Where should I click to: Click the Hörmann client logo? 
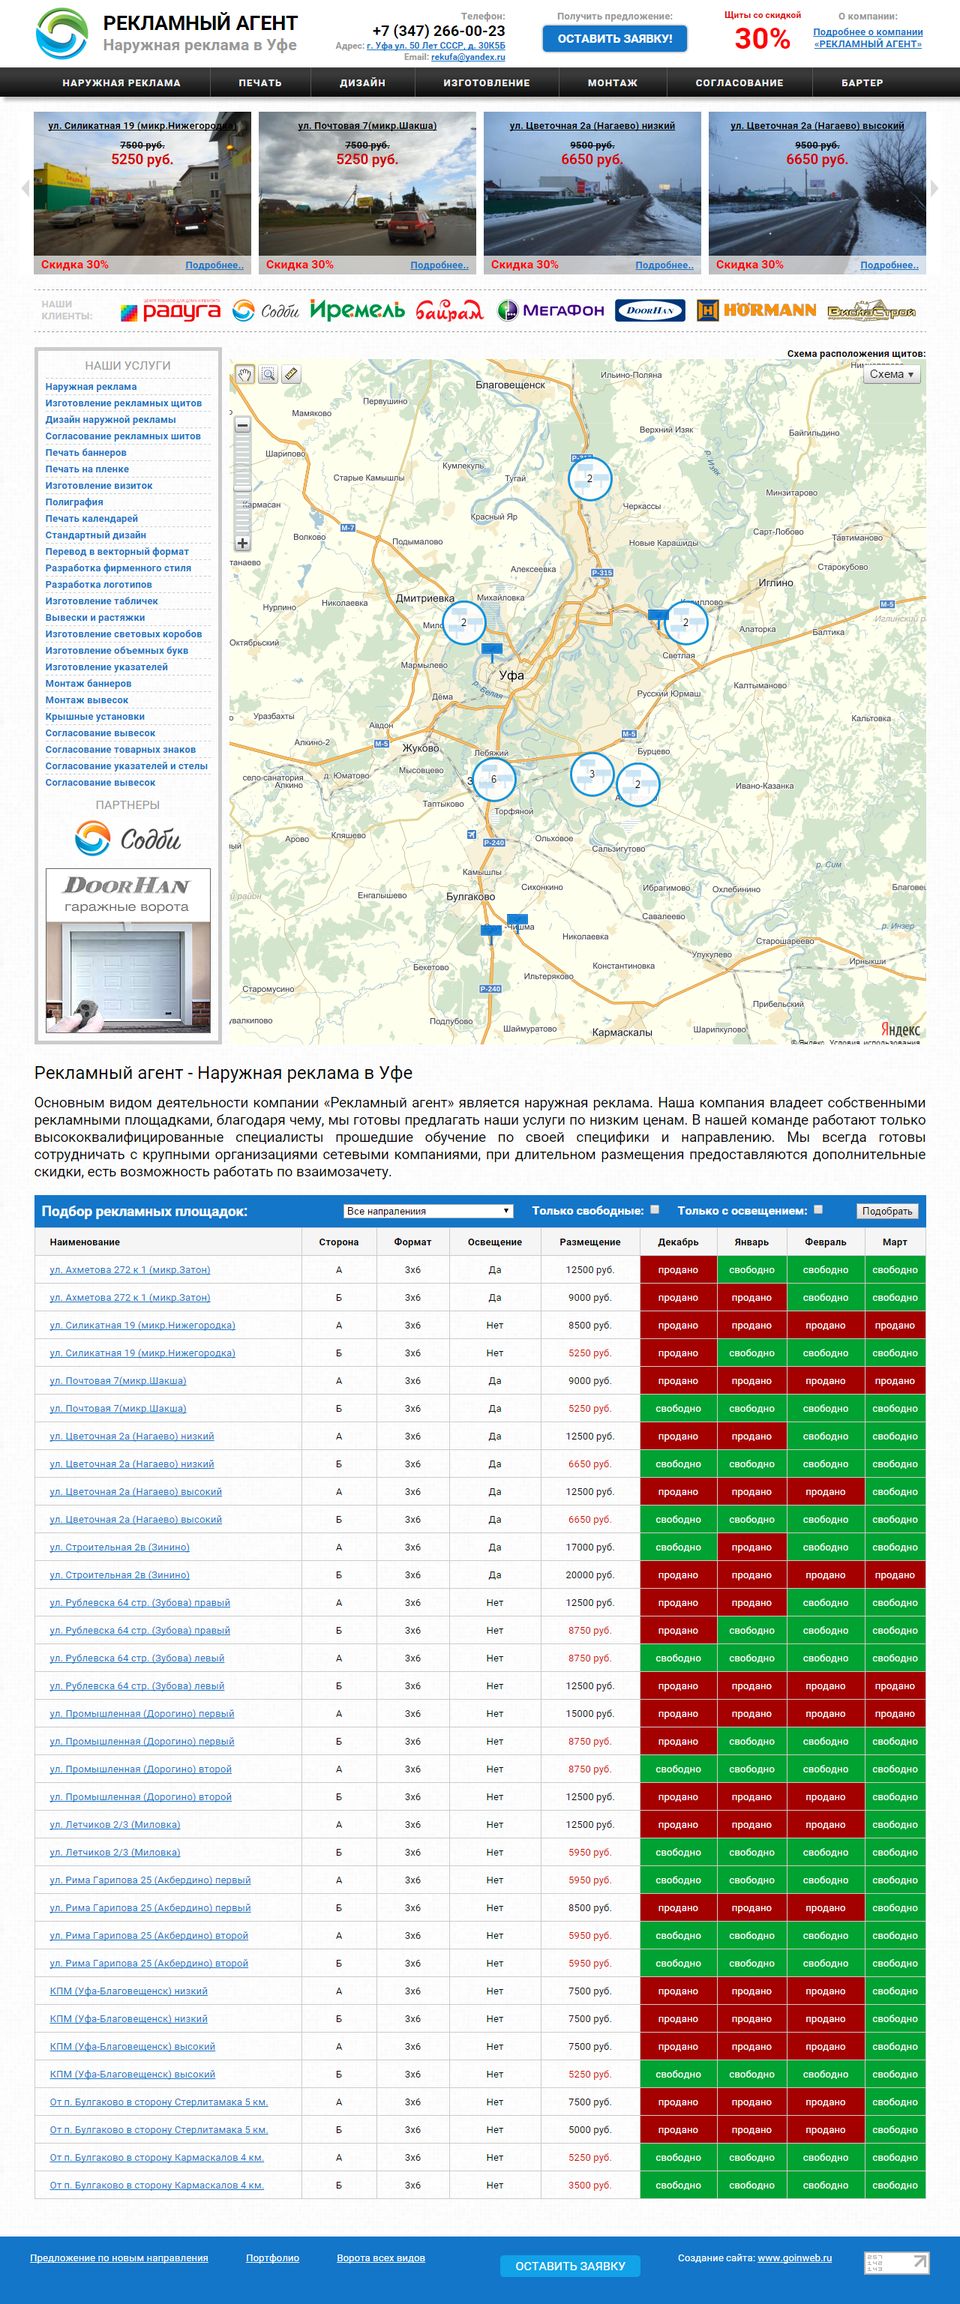[757, 311]
